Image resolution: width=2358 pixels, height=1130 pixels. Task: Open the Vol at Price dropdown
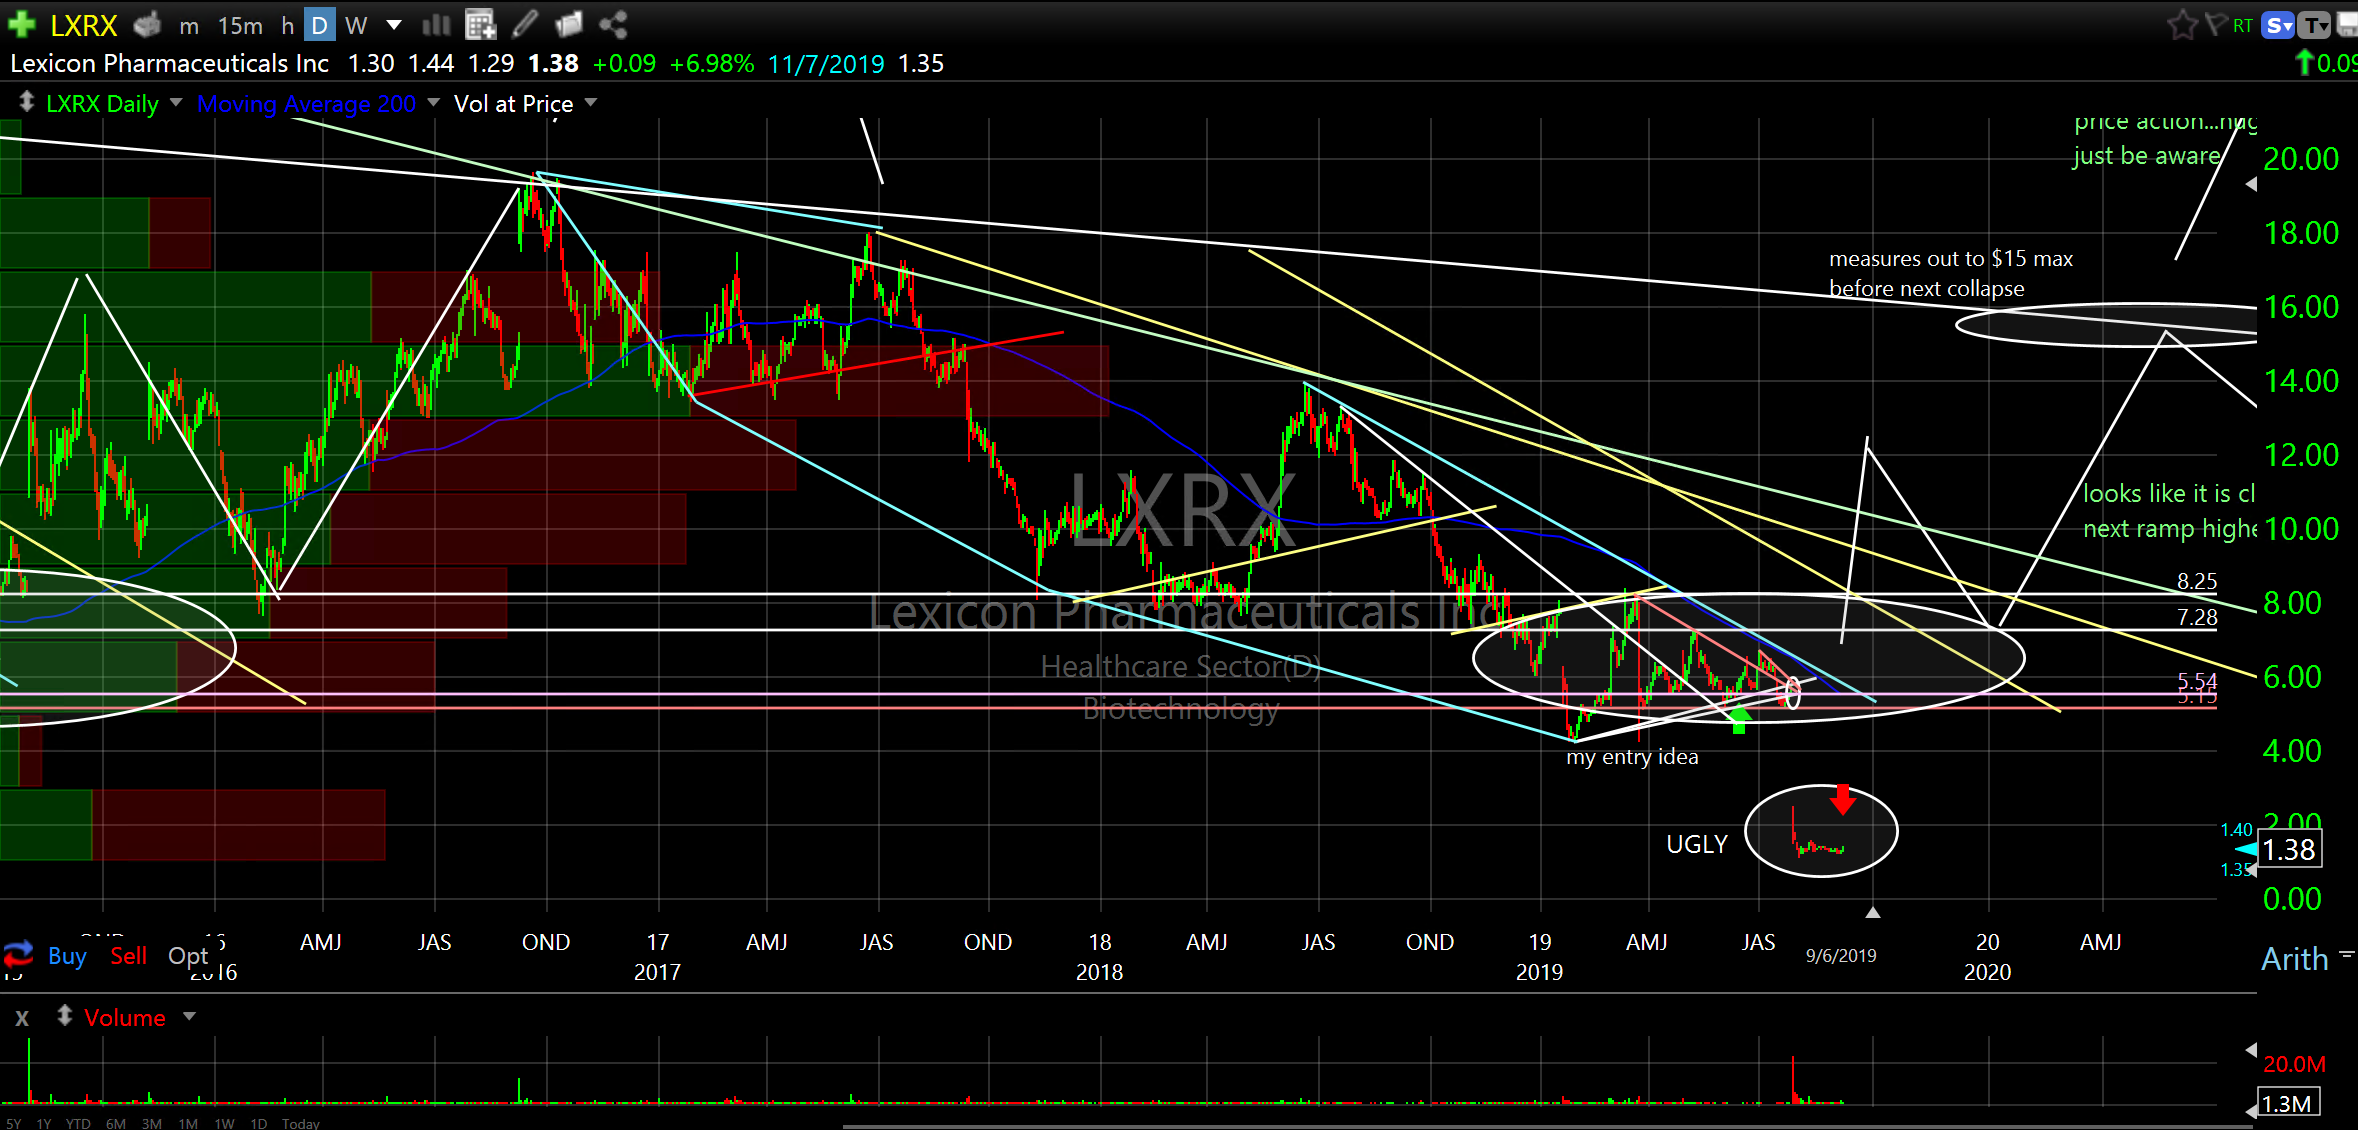(x=590, y=102)
